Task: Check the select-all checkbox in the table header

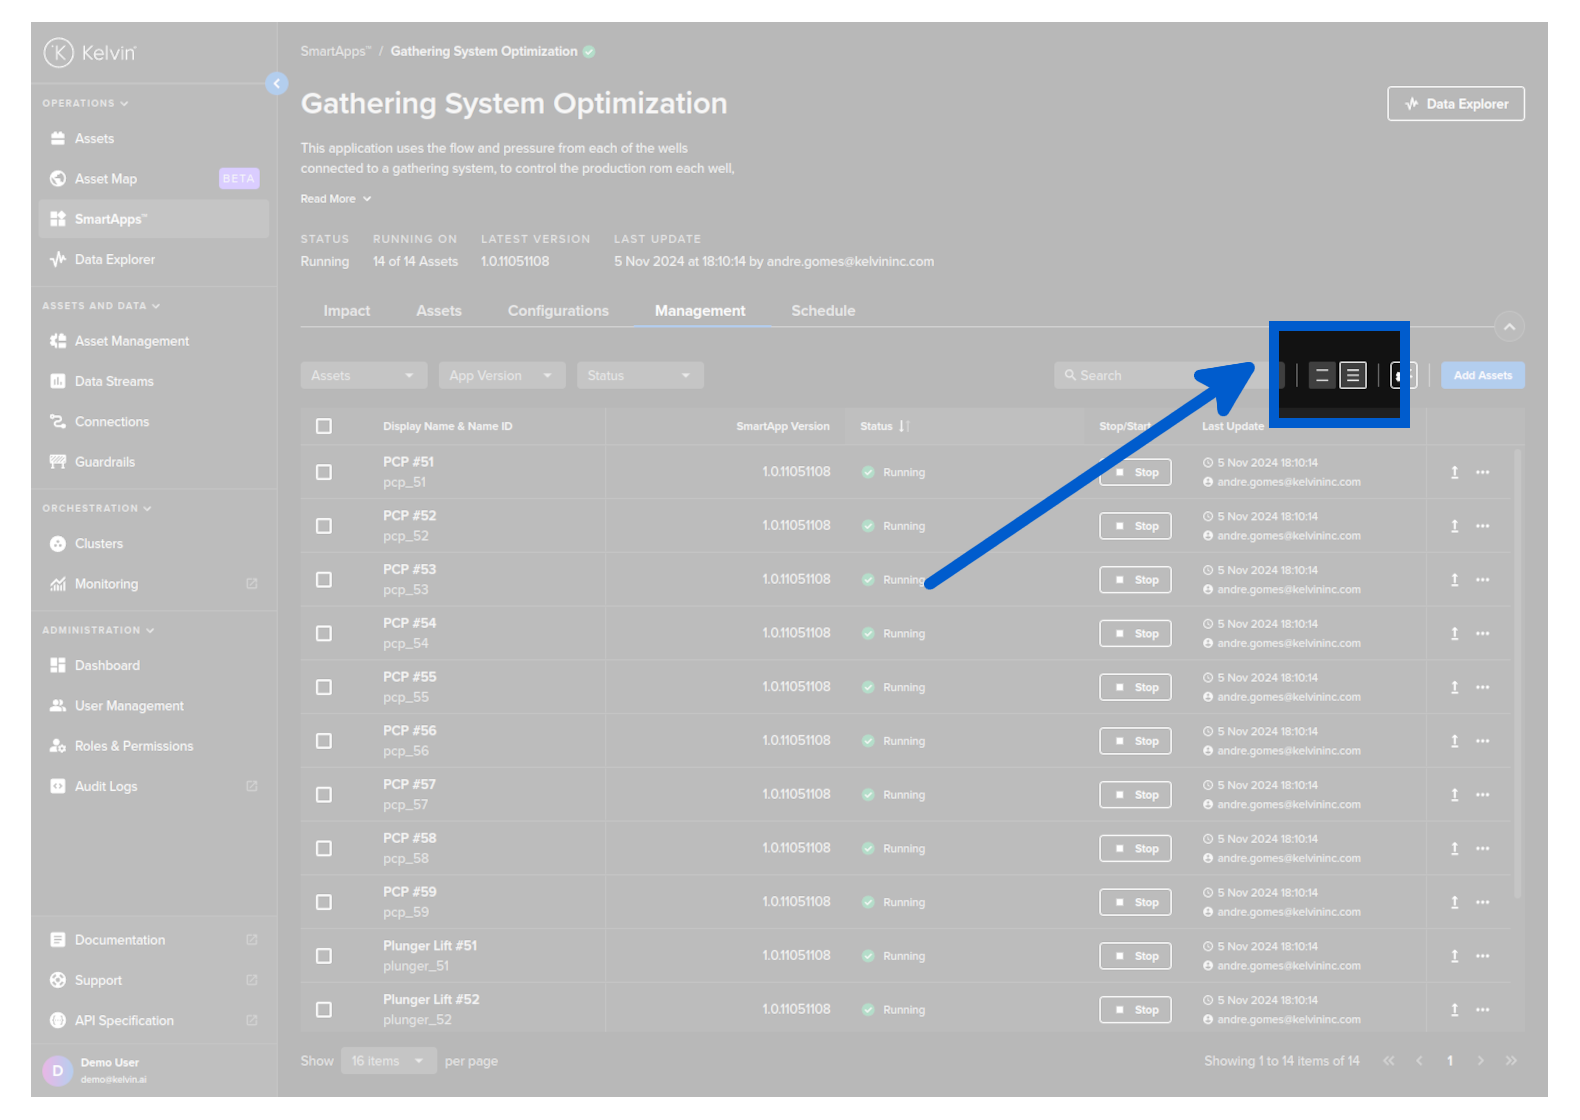Action: 324,427
